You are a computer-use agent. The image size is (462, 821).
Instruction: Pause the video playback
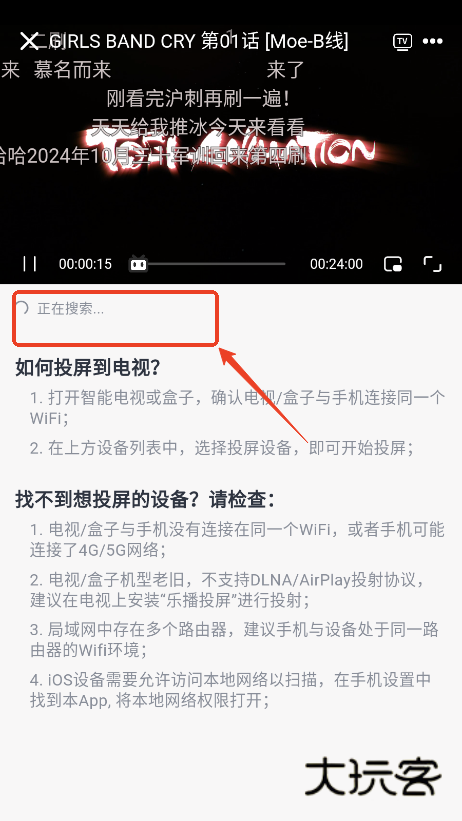pyautogui.click(x=30, y=263)
